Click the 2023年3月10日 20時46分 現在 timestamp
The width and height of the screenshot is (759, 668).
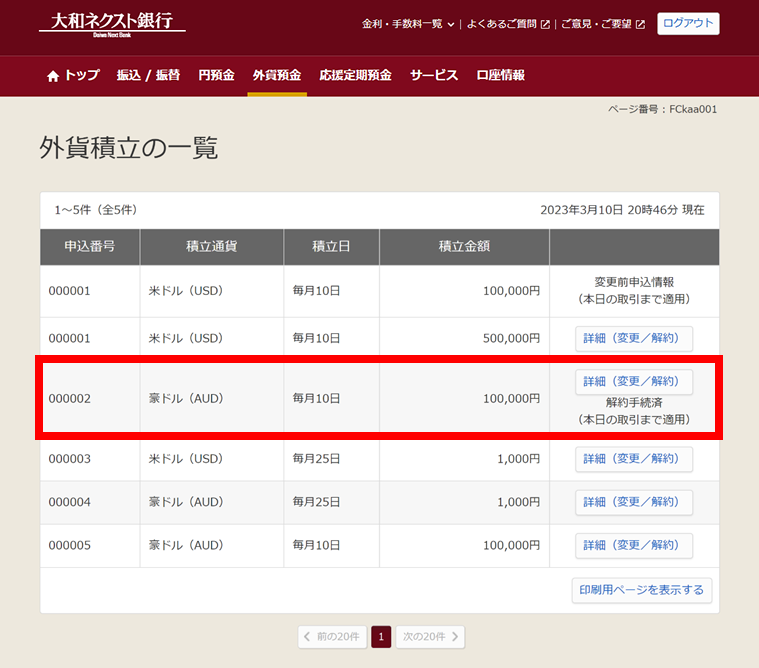click(x=622, y=210)
